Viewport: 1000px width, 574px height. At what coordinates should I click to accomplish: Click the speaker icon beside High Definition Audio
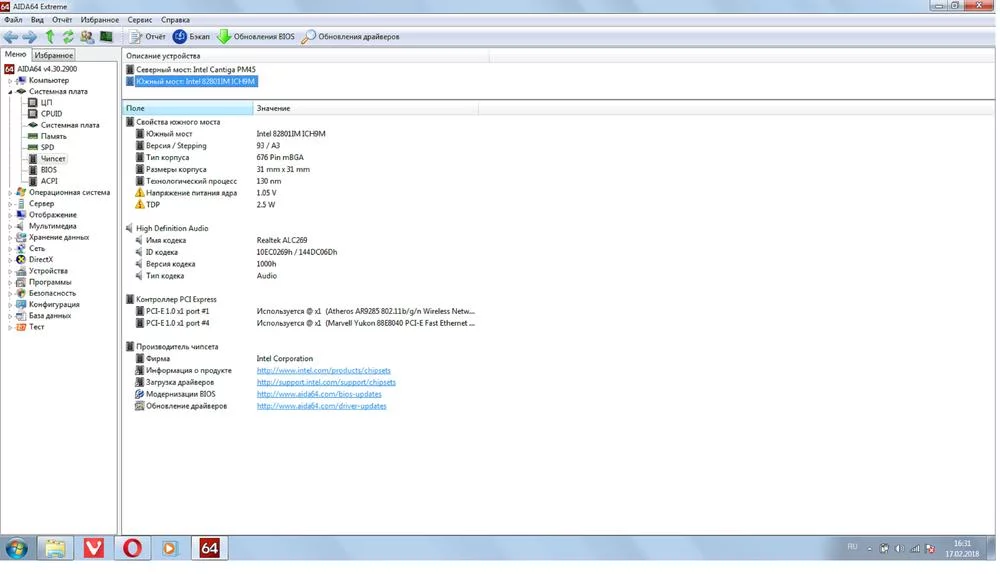129,228
